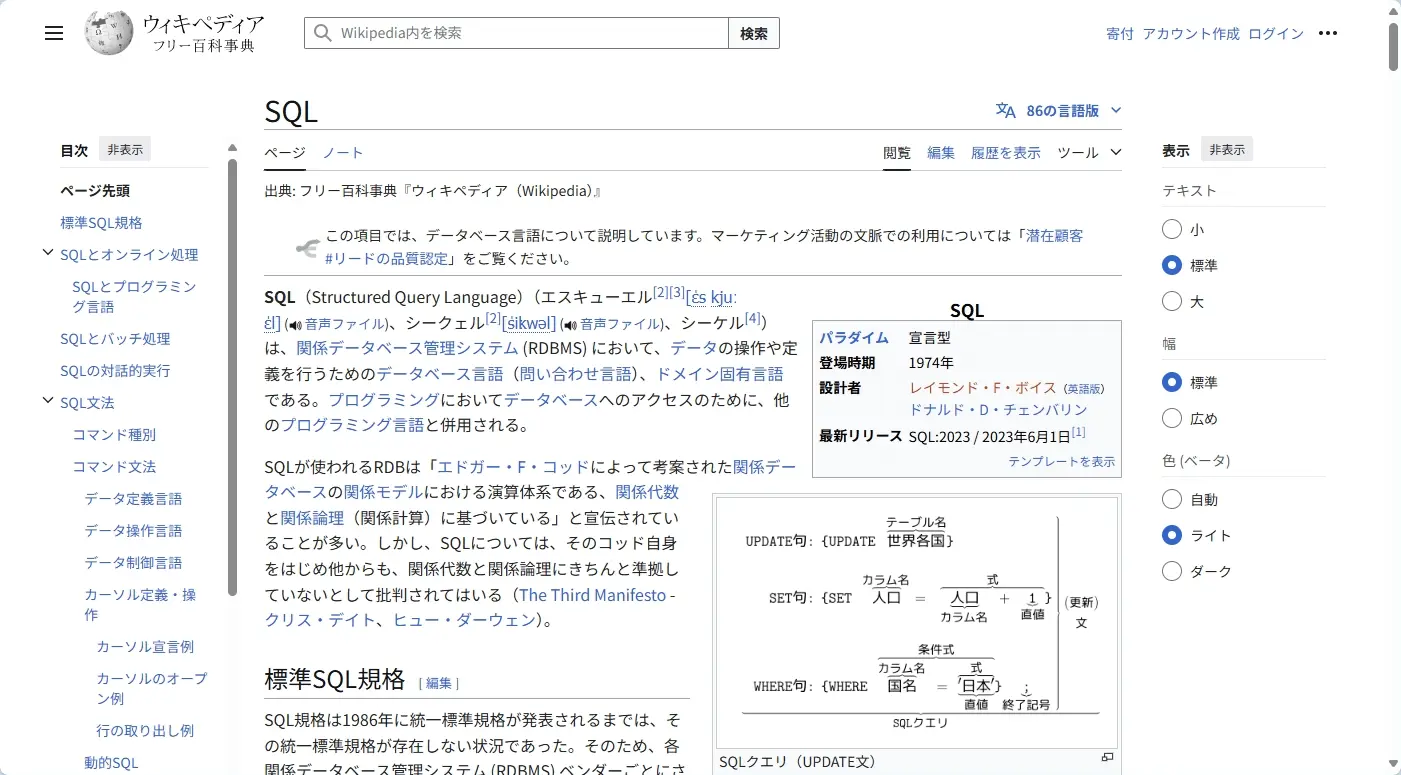Click the Wikipedia search input field
This screenshot has height=775, width=1401.
click(516, 33)
